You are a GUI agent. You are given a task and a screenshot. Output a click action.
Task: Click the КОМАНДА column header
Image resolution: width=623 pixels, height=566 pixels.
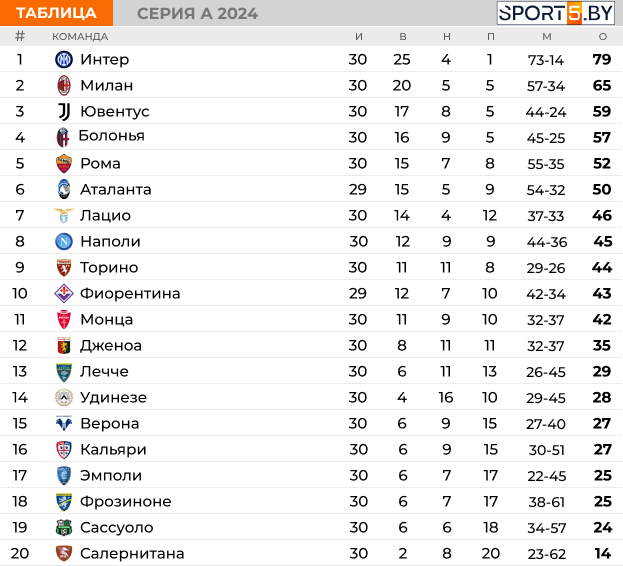[x=80, y=36]
